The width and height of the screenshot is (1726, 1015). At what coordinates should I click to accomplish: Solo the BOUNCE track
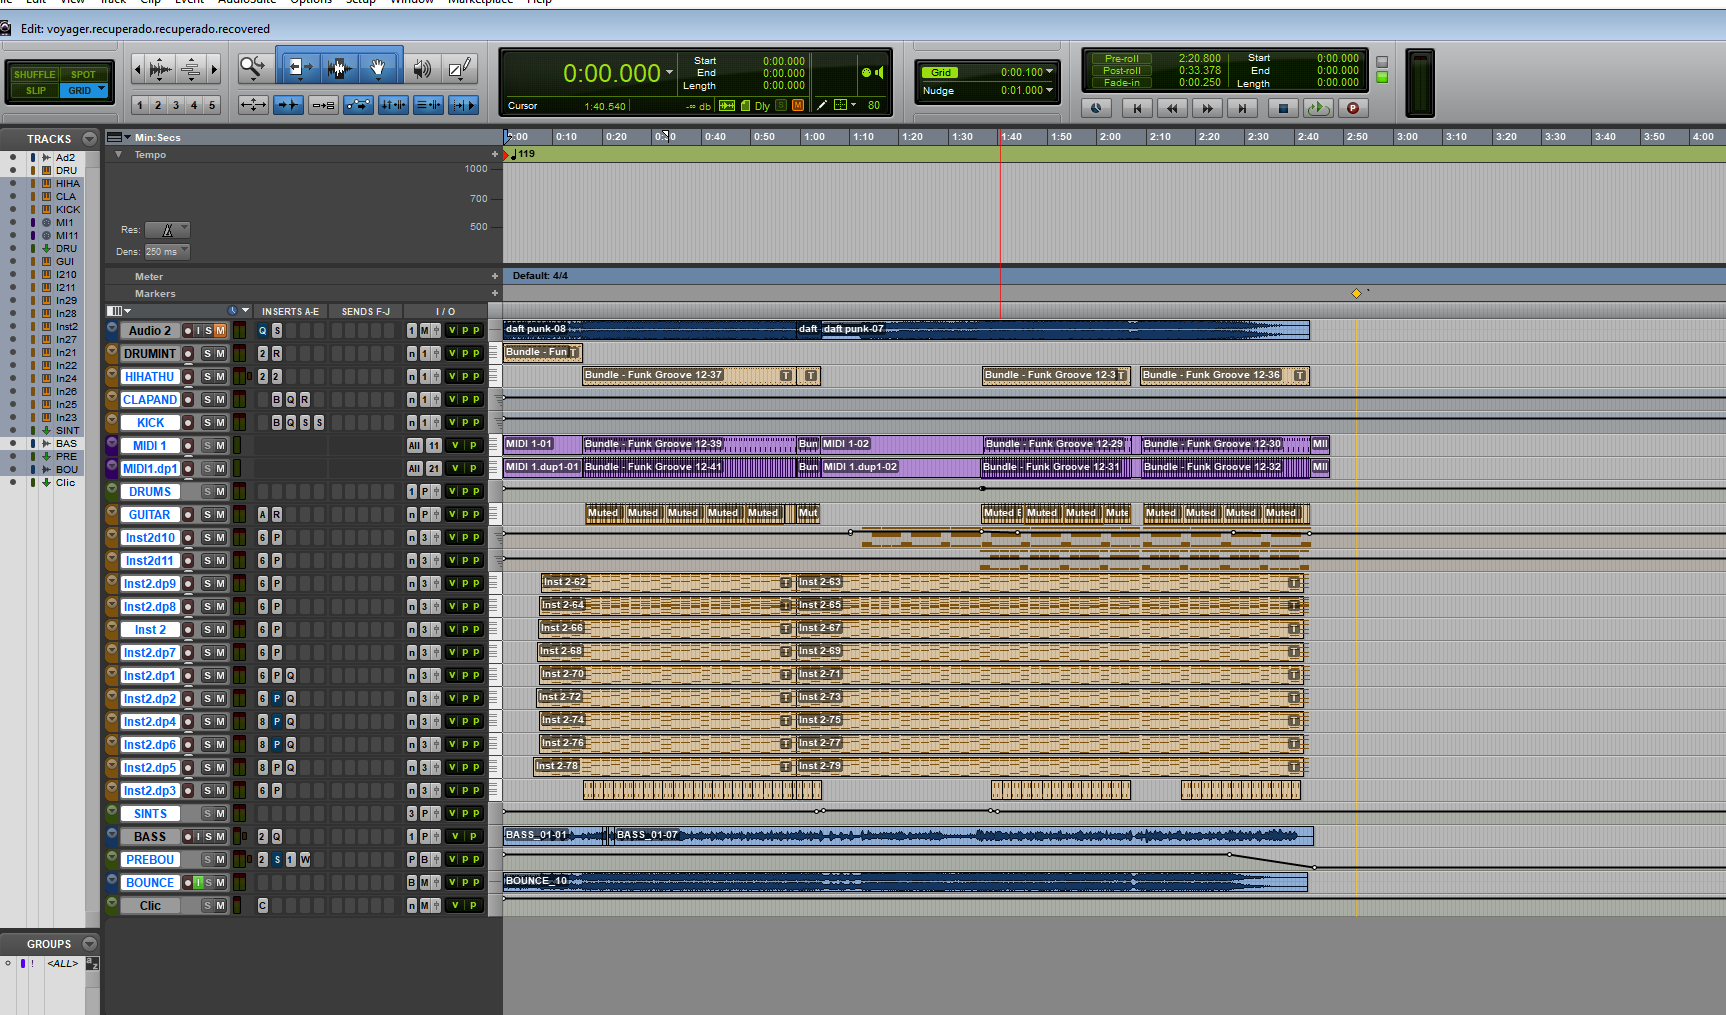pyautogui.click(x=209, y=883)
